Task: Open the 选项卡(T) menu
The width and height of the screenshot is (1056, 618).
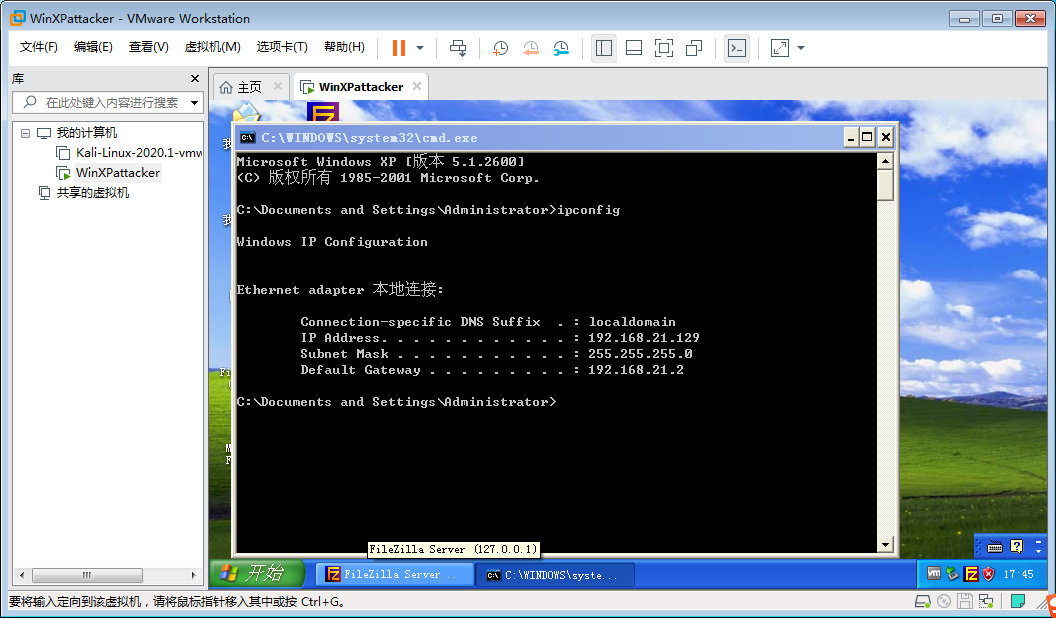Action: coord(282,47)
